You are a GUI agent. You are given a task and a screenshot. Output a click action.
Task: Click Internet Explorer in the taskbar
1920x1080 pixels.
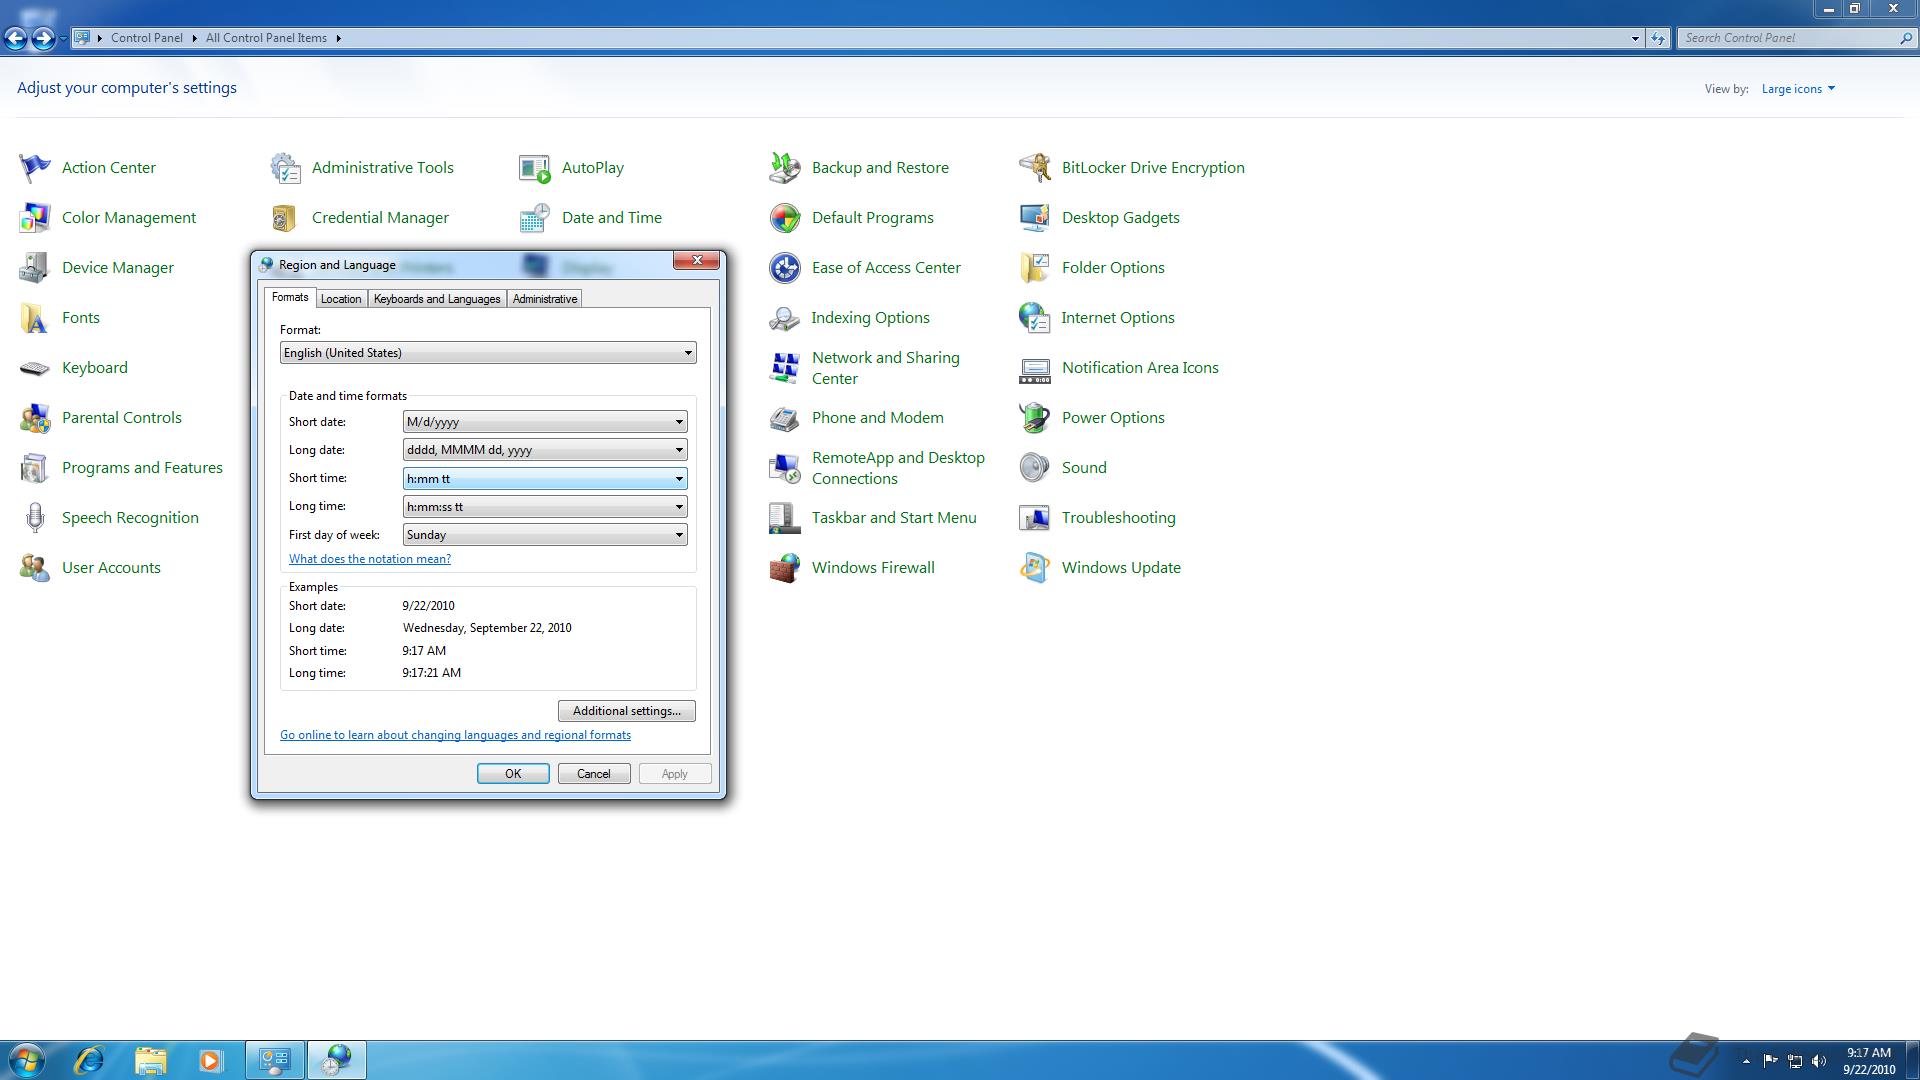click(x=90, y=1060)
